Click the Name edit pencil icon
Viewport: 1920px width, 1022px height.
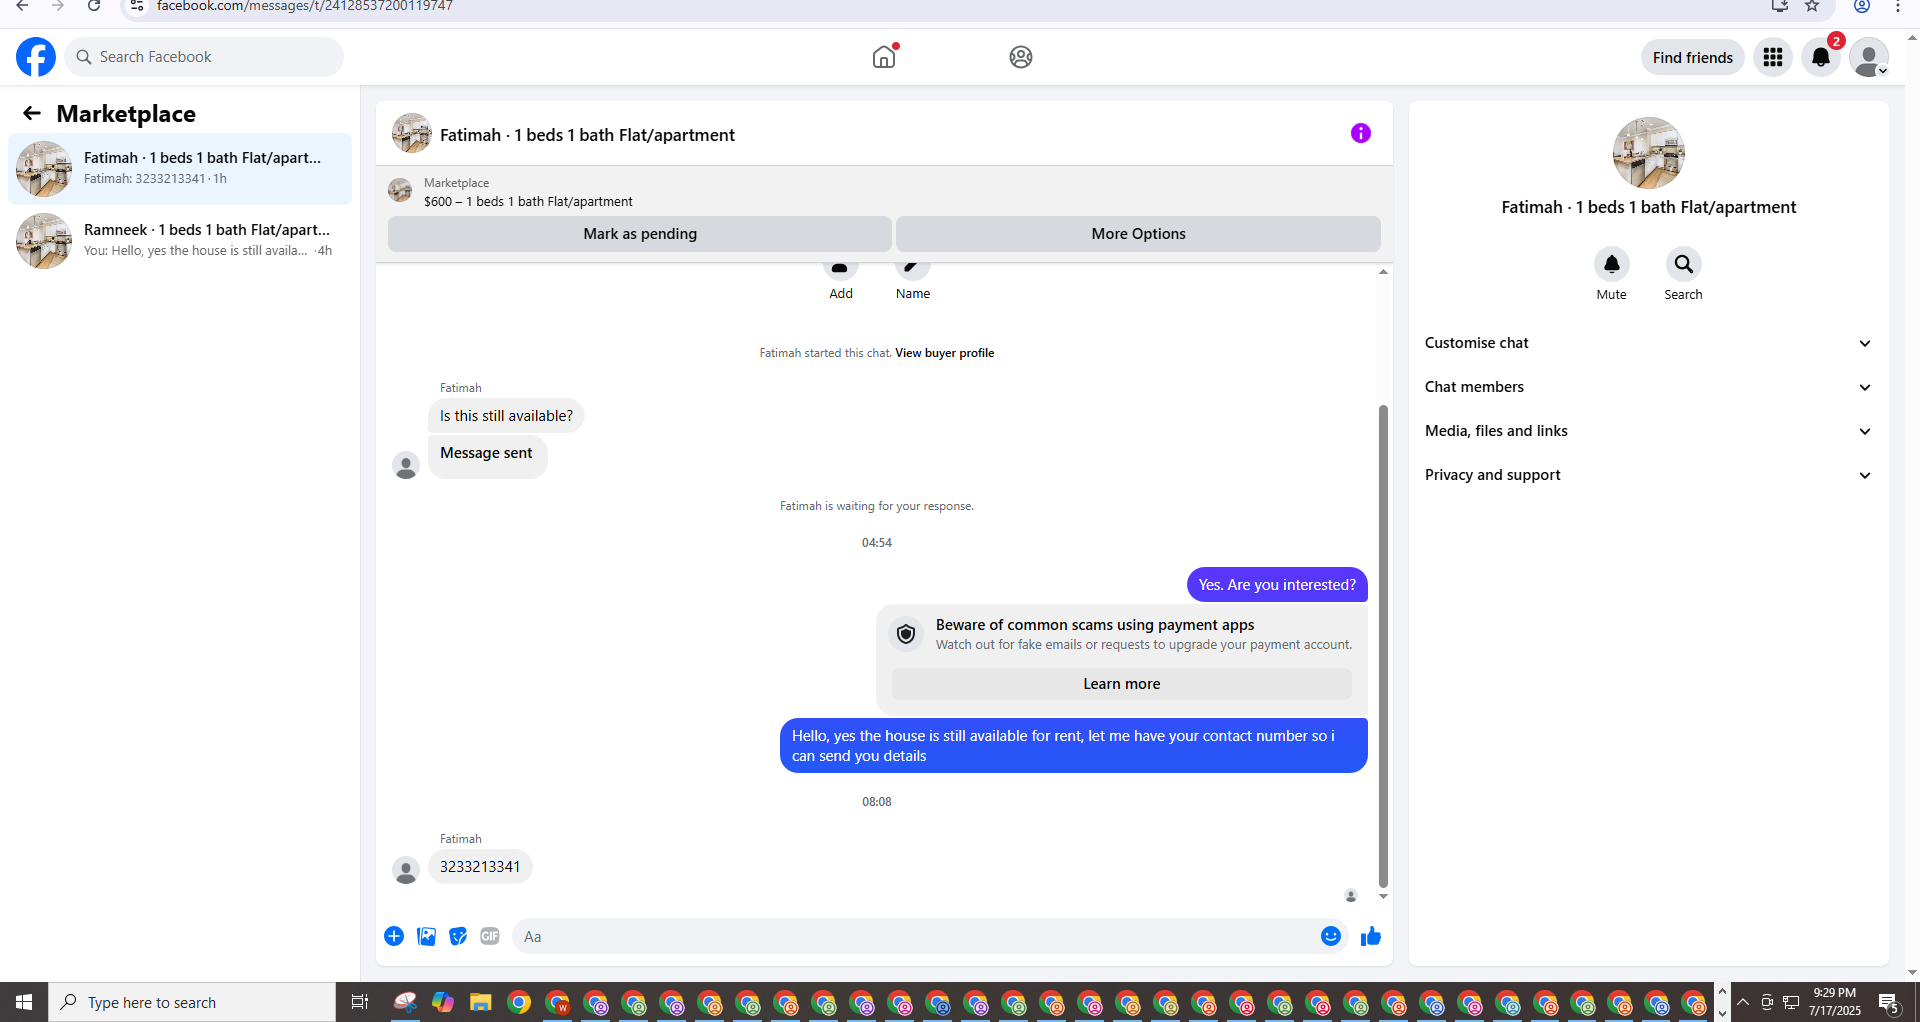[x=913, y=270]
